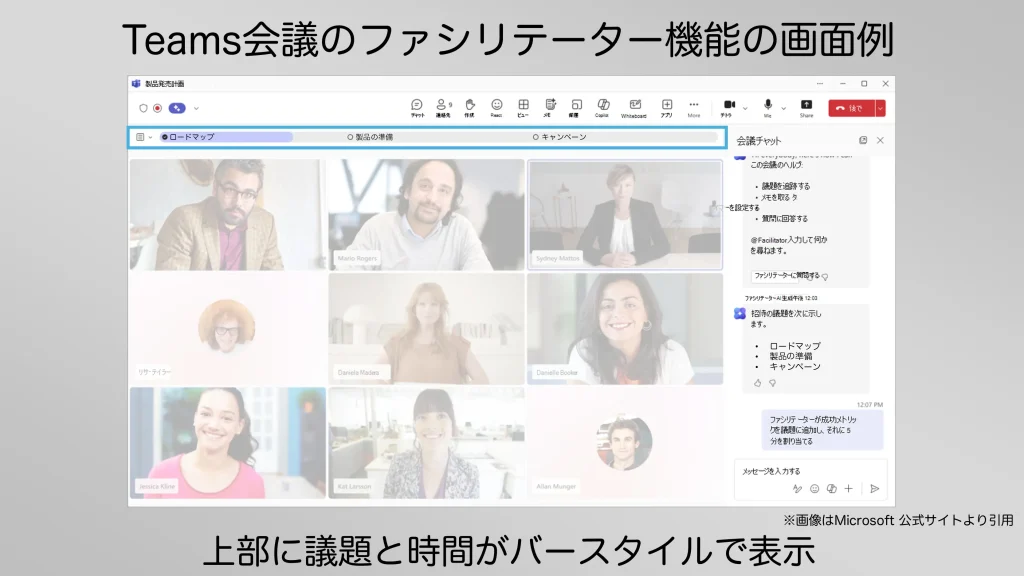Open the チャット (Chat) icon in toolbar
This screenshot has width=1024, height=576.
[x=415, y=105]
